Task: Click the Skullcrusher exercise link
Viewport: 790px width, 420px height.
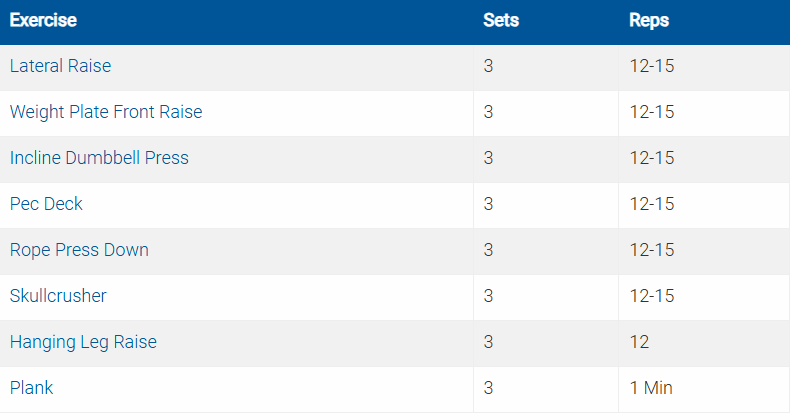Action: point(58,296)
